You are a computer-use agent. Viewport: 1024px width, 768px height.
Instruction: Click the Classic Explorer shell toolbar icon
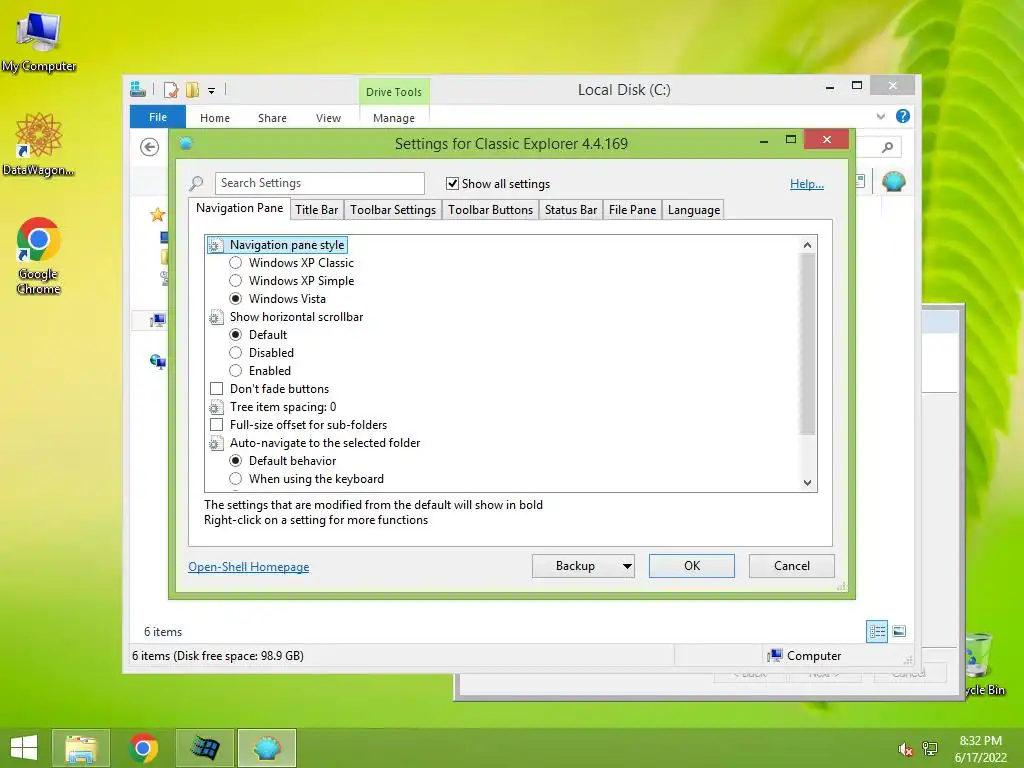click(893, 181)
